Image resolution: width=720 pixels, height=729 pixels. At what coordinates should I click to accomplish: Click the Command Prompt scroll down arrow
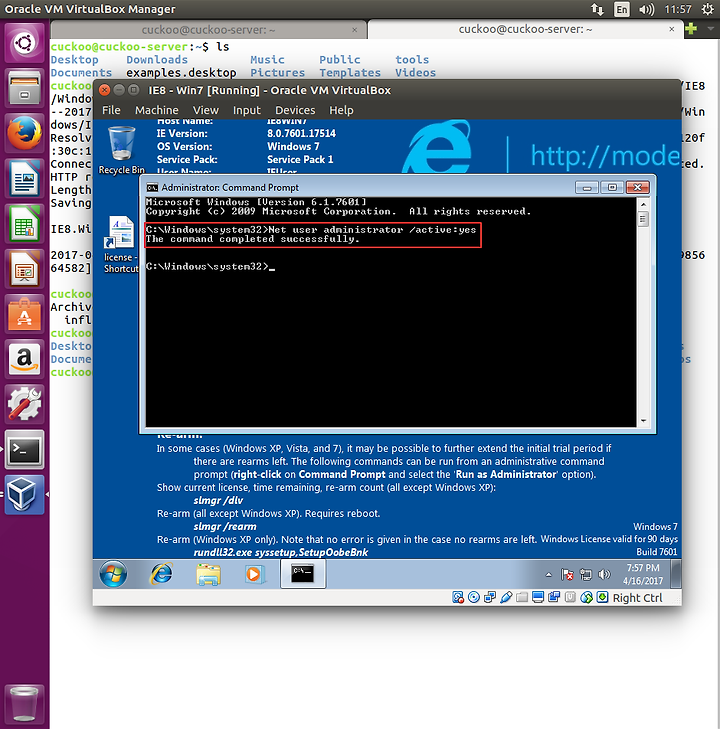[x=643, y=421]
